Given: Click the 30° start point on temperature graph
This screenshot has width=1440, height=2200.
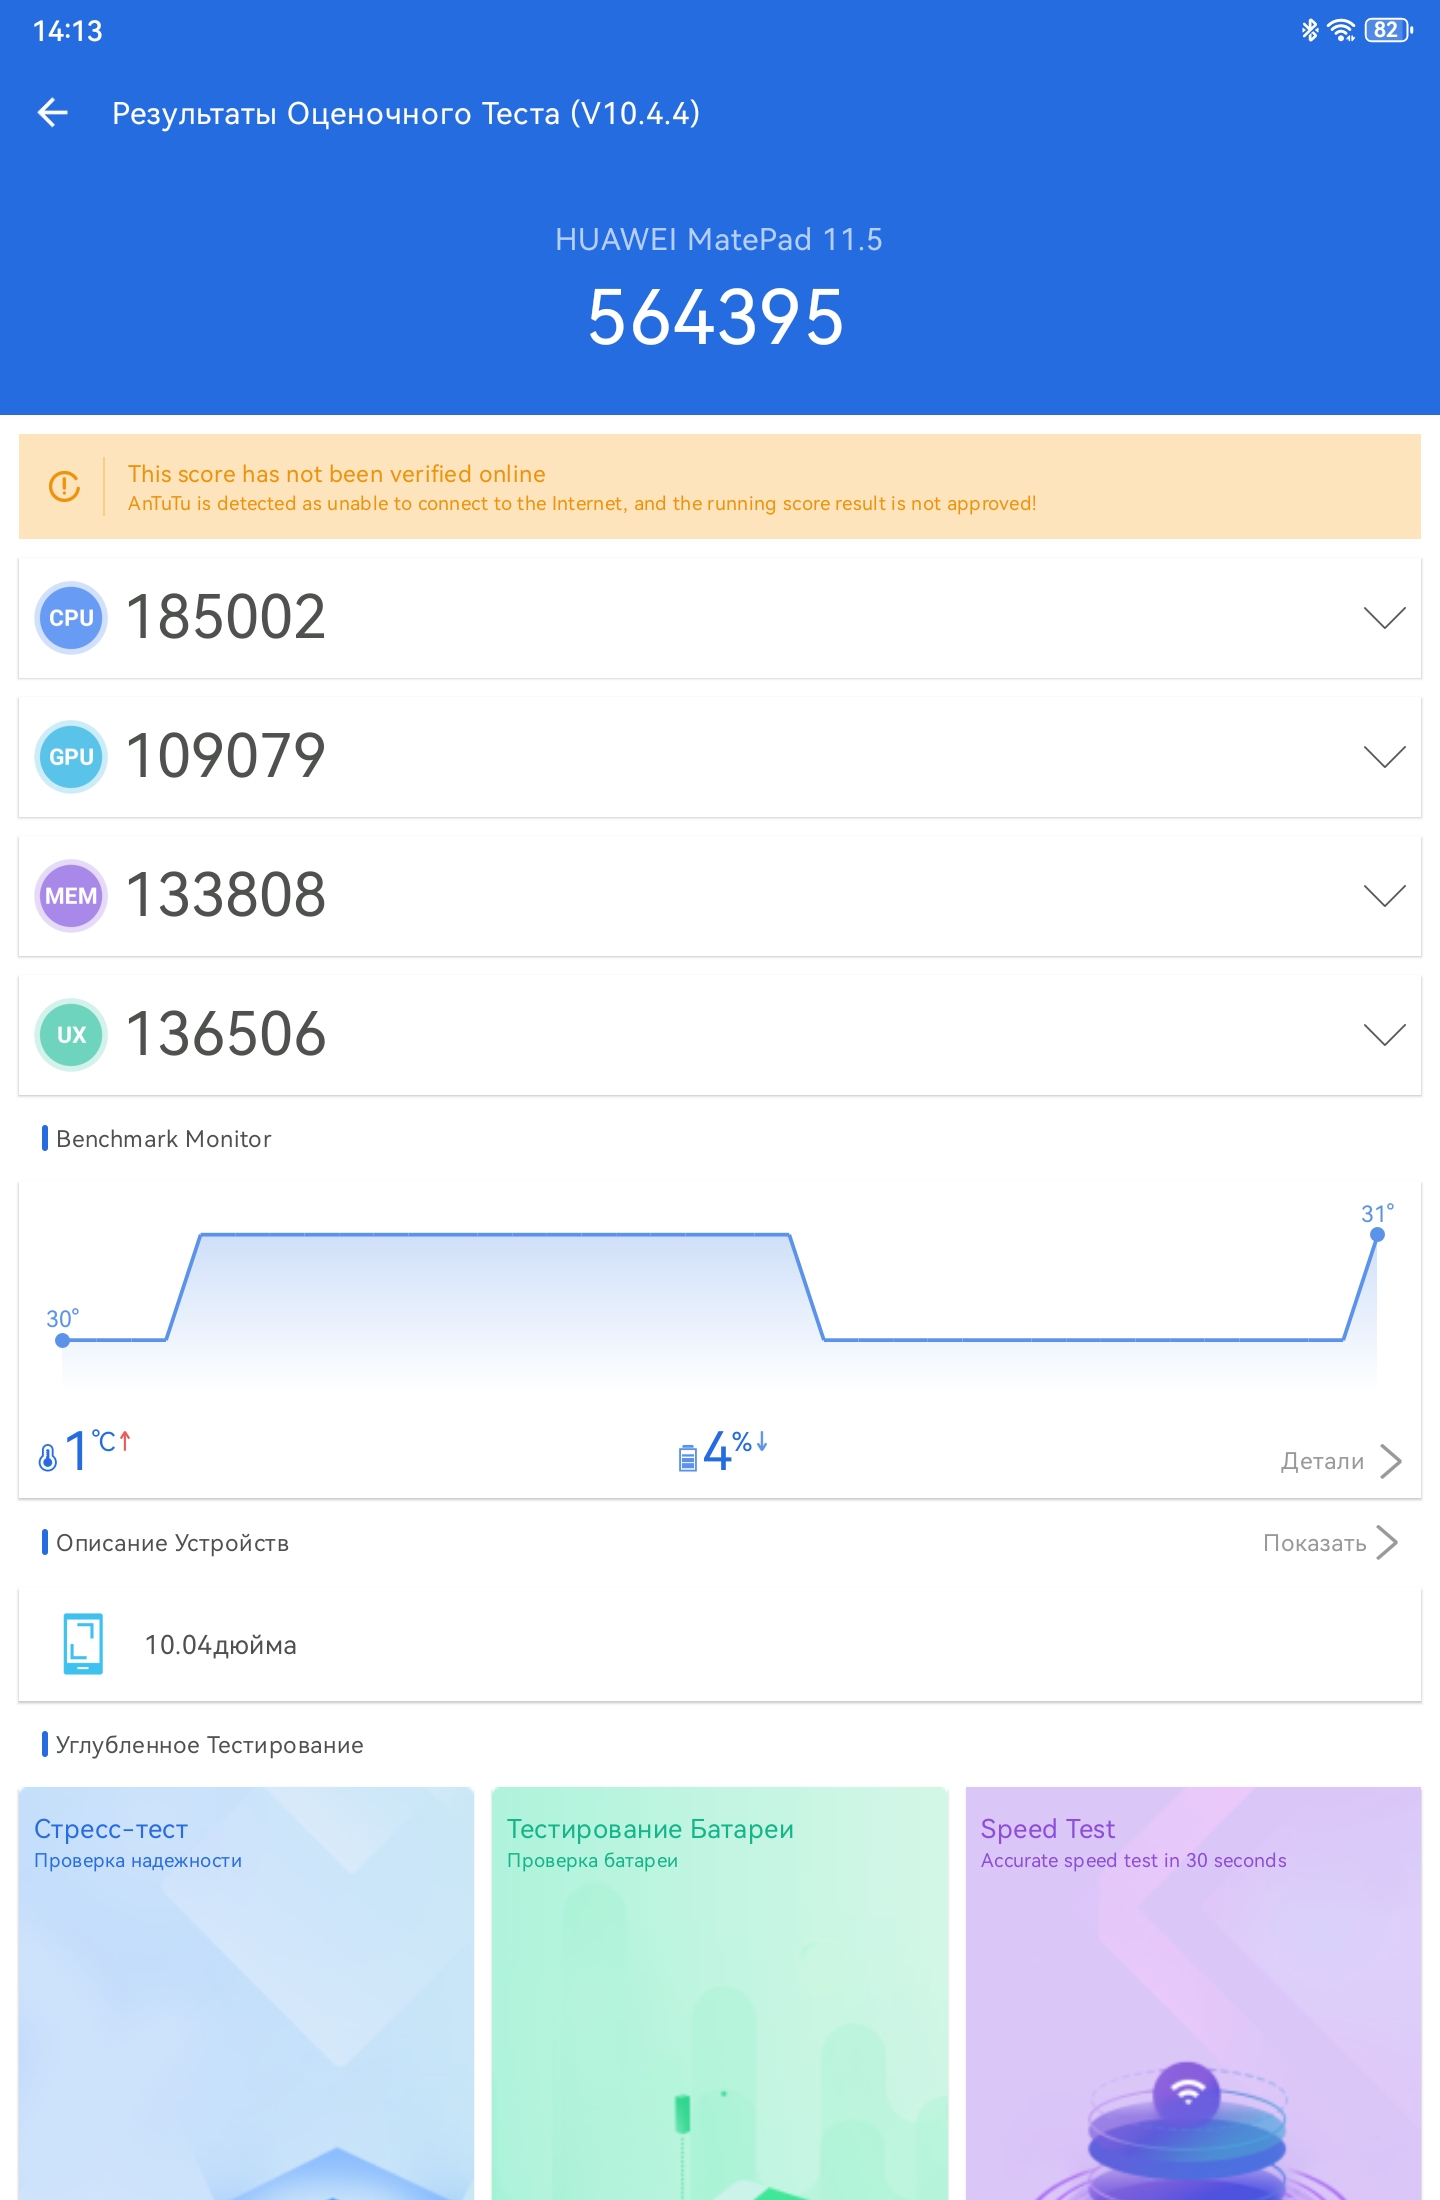Looking at the screenshot, I should pyautogui.click(x=62, y=1340).
